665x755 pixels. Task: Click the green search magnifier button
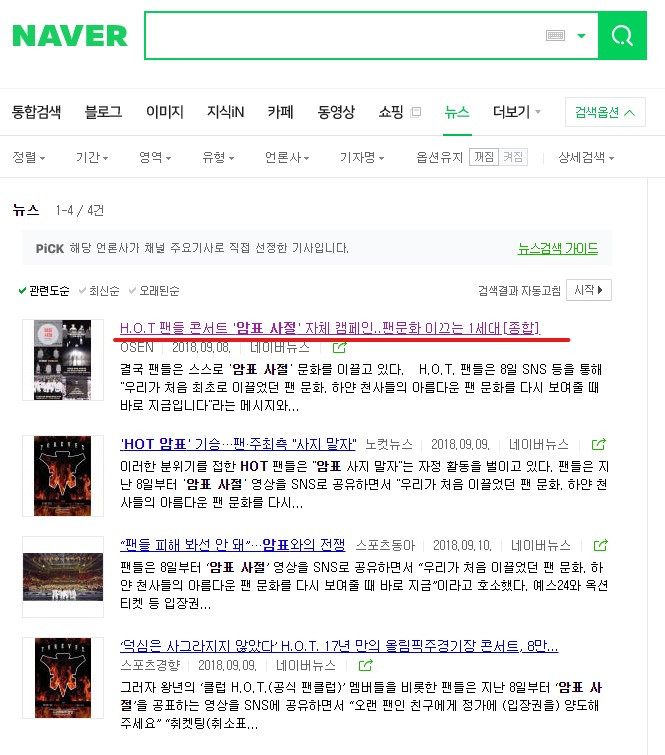click(622, 36)
